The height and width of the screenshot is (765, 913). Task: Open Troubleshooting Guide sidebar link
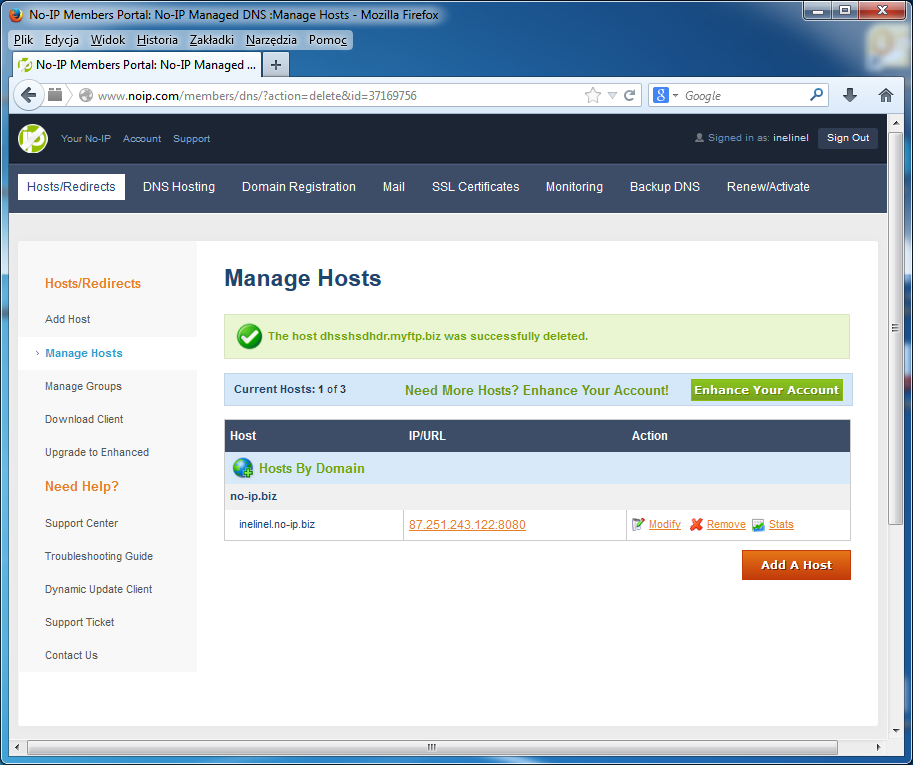click(x=99, y=556)
